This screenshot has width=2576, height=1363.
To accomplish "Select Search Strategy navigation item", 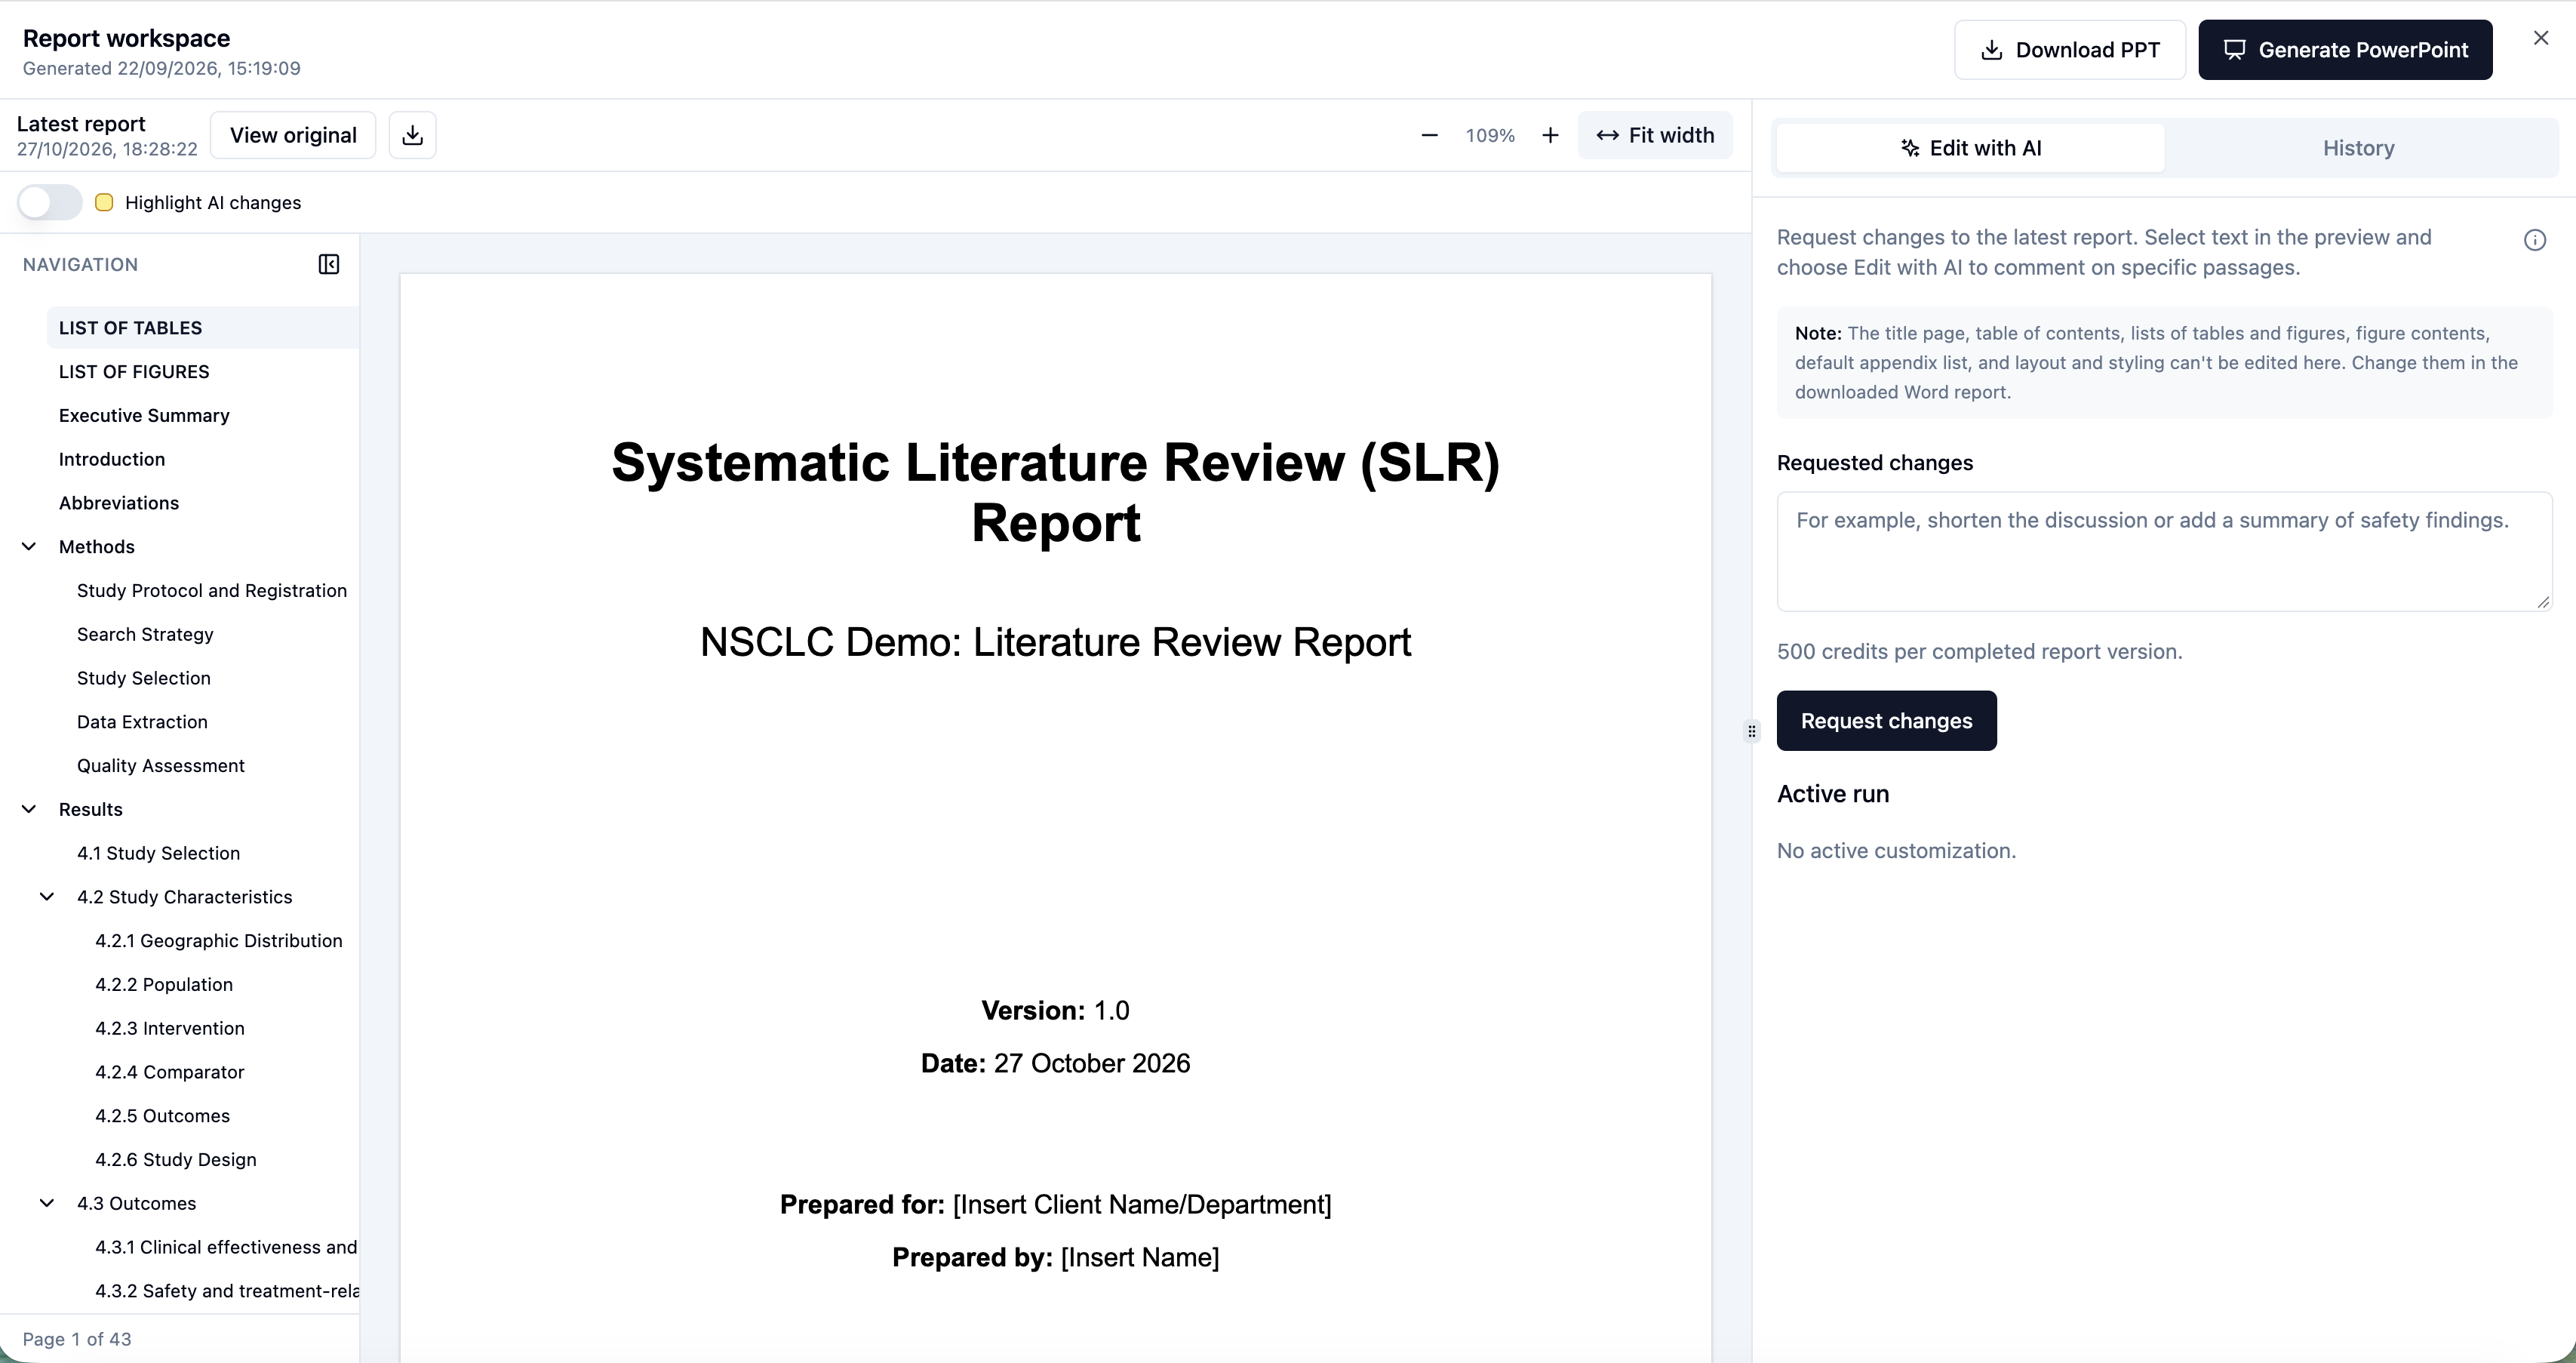I will [x=212, y=634].
